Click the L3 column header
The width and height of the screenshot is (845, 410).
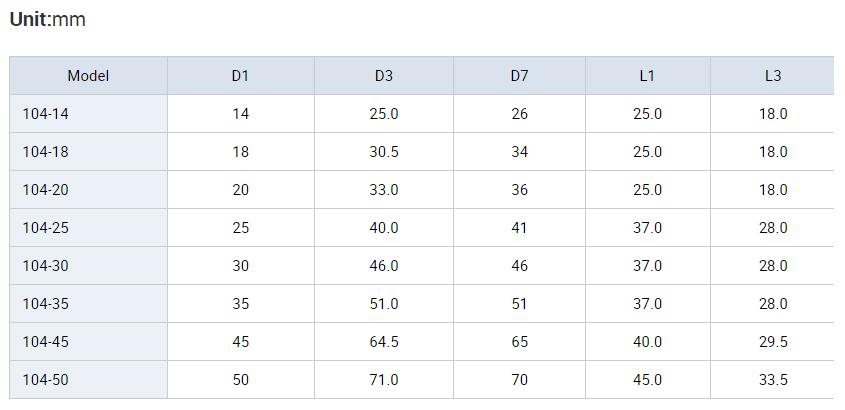(x=773, y=76)
